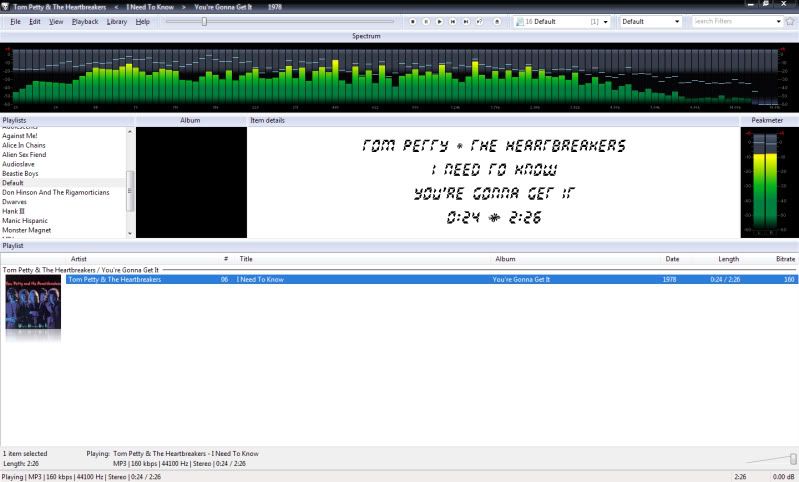Open the Playback menu
Image resolution: width=799 pixels, height=482 pixels.
85,21
